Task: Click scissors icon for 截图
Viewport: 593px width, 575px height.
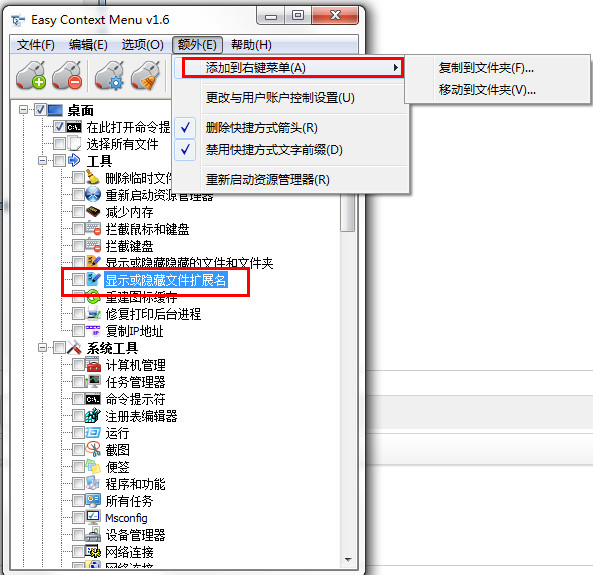Action: [93, 449]
